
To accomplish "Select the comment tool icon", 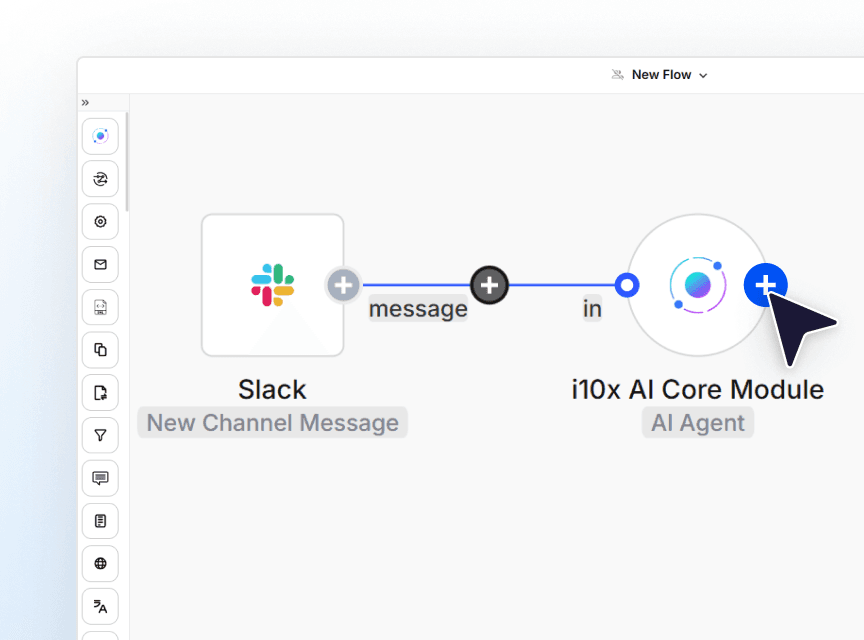I will [100, 478].
